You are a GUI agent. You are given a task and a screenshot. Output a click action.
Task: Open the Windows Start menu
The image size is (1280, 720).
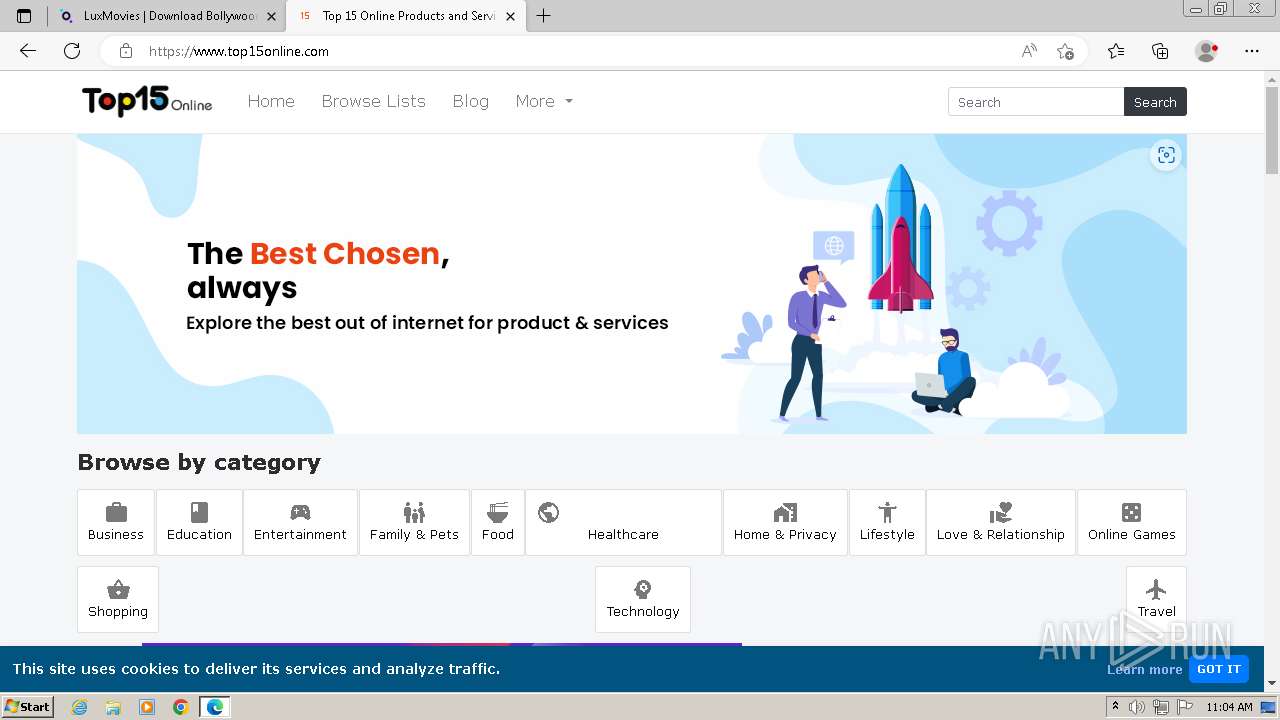pos(27,707)
